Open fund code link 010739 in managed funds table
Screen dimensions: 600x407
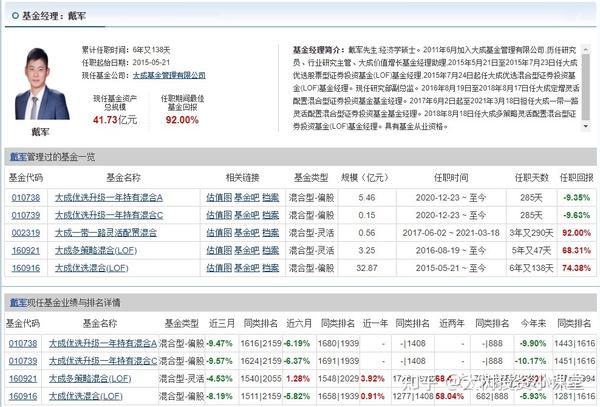[x=26, y=215]
